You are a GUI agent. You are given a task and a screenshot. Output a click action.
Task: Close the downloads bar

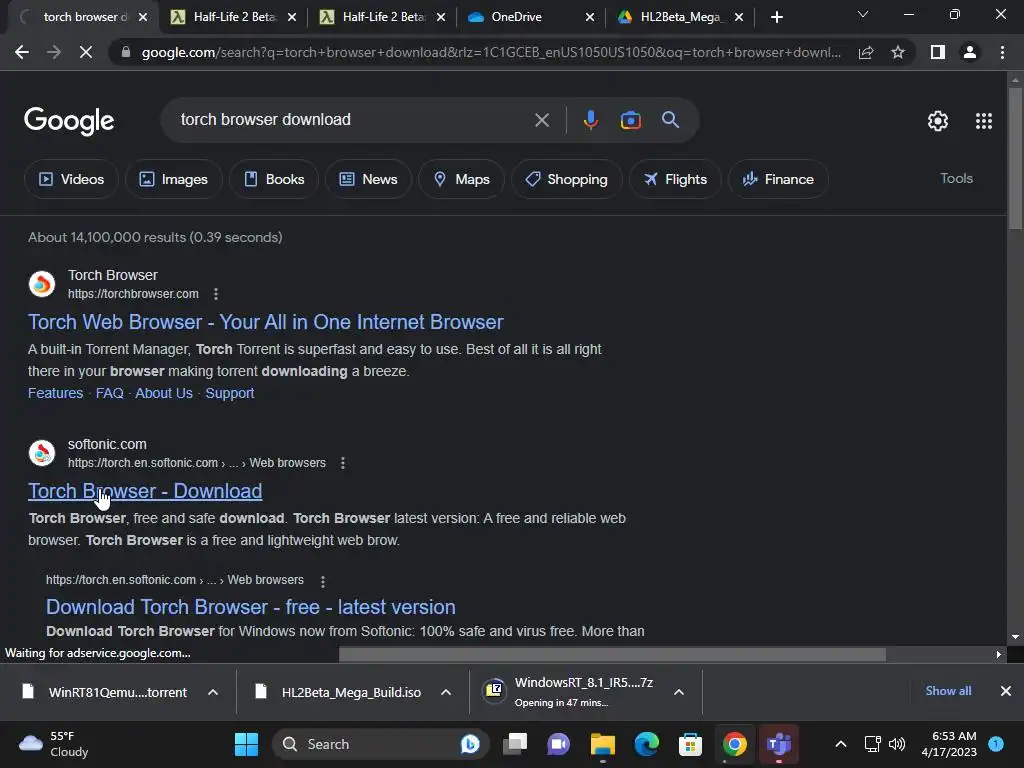(x=1006, y=691)
